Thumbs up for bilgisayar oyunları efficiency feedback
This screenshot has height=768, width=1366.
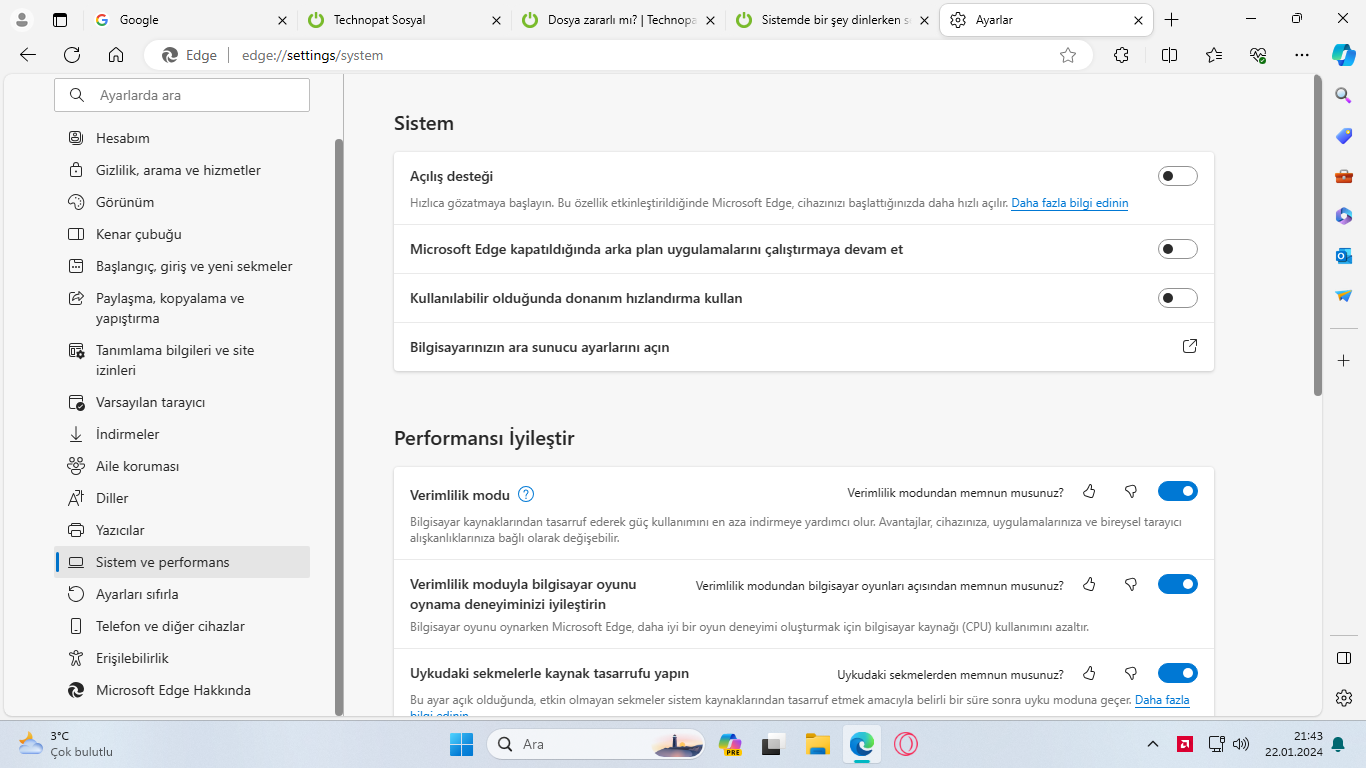click(x=1089, y=585)
